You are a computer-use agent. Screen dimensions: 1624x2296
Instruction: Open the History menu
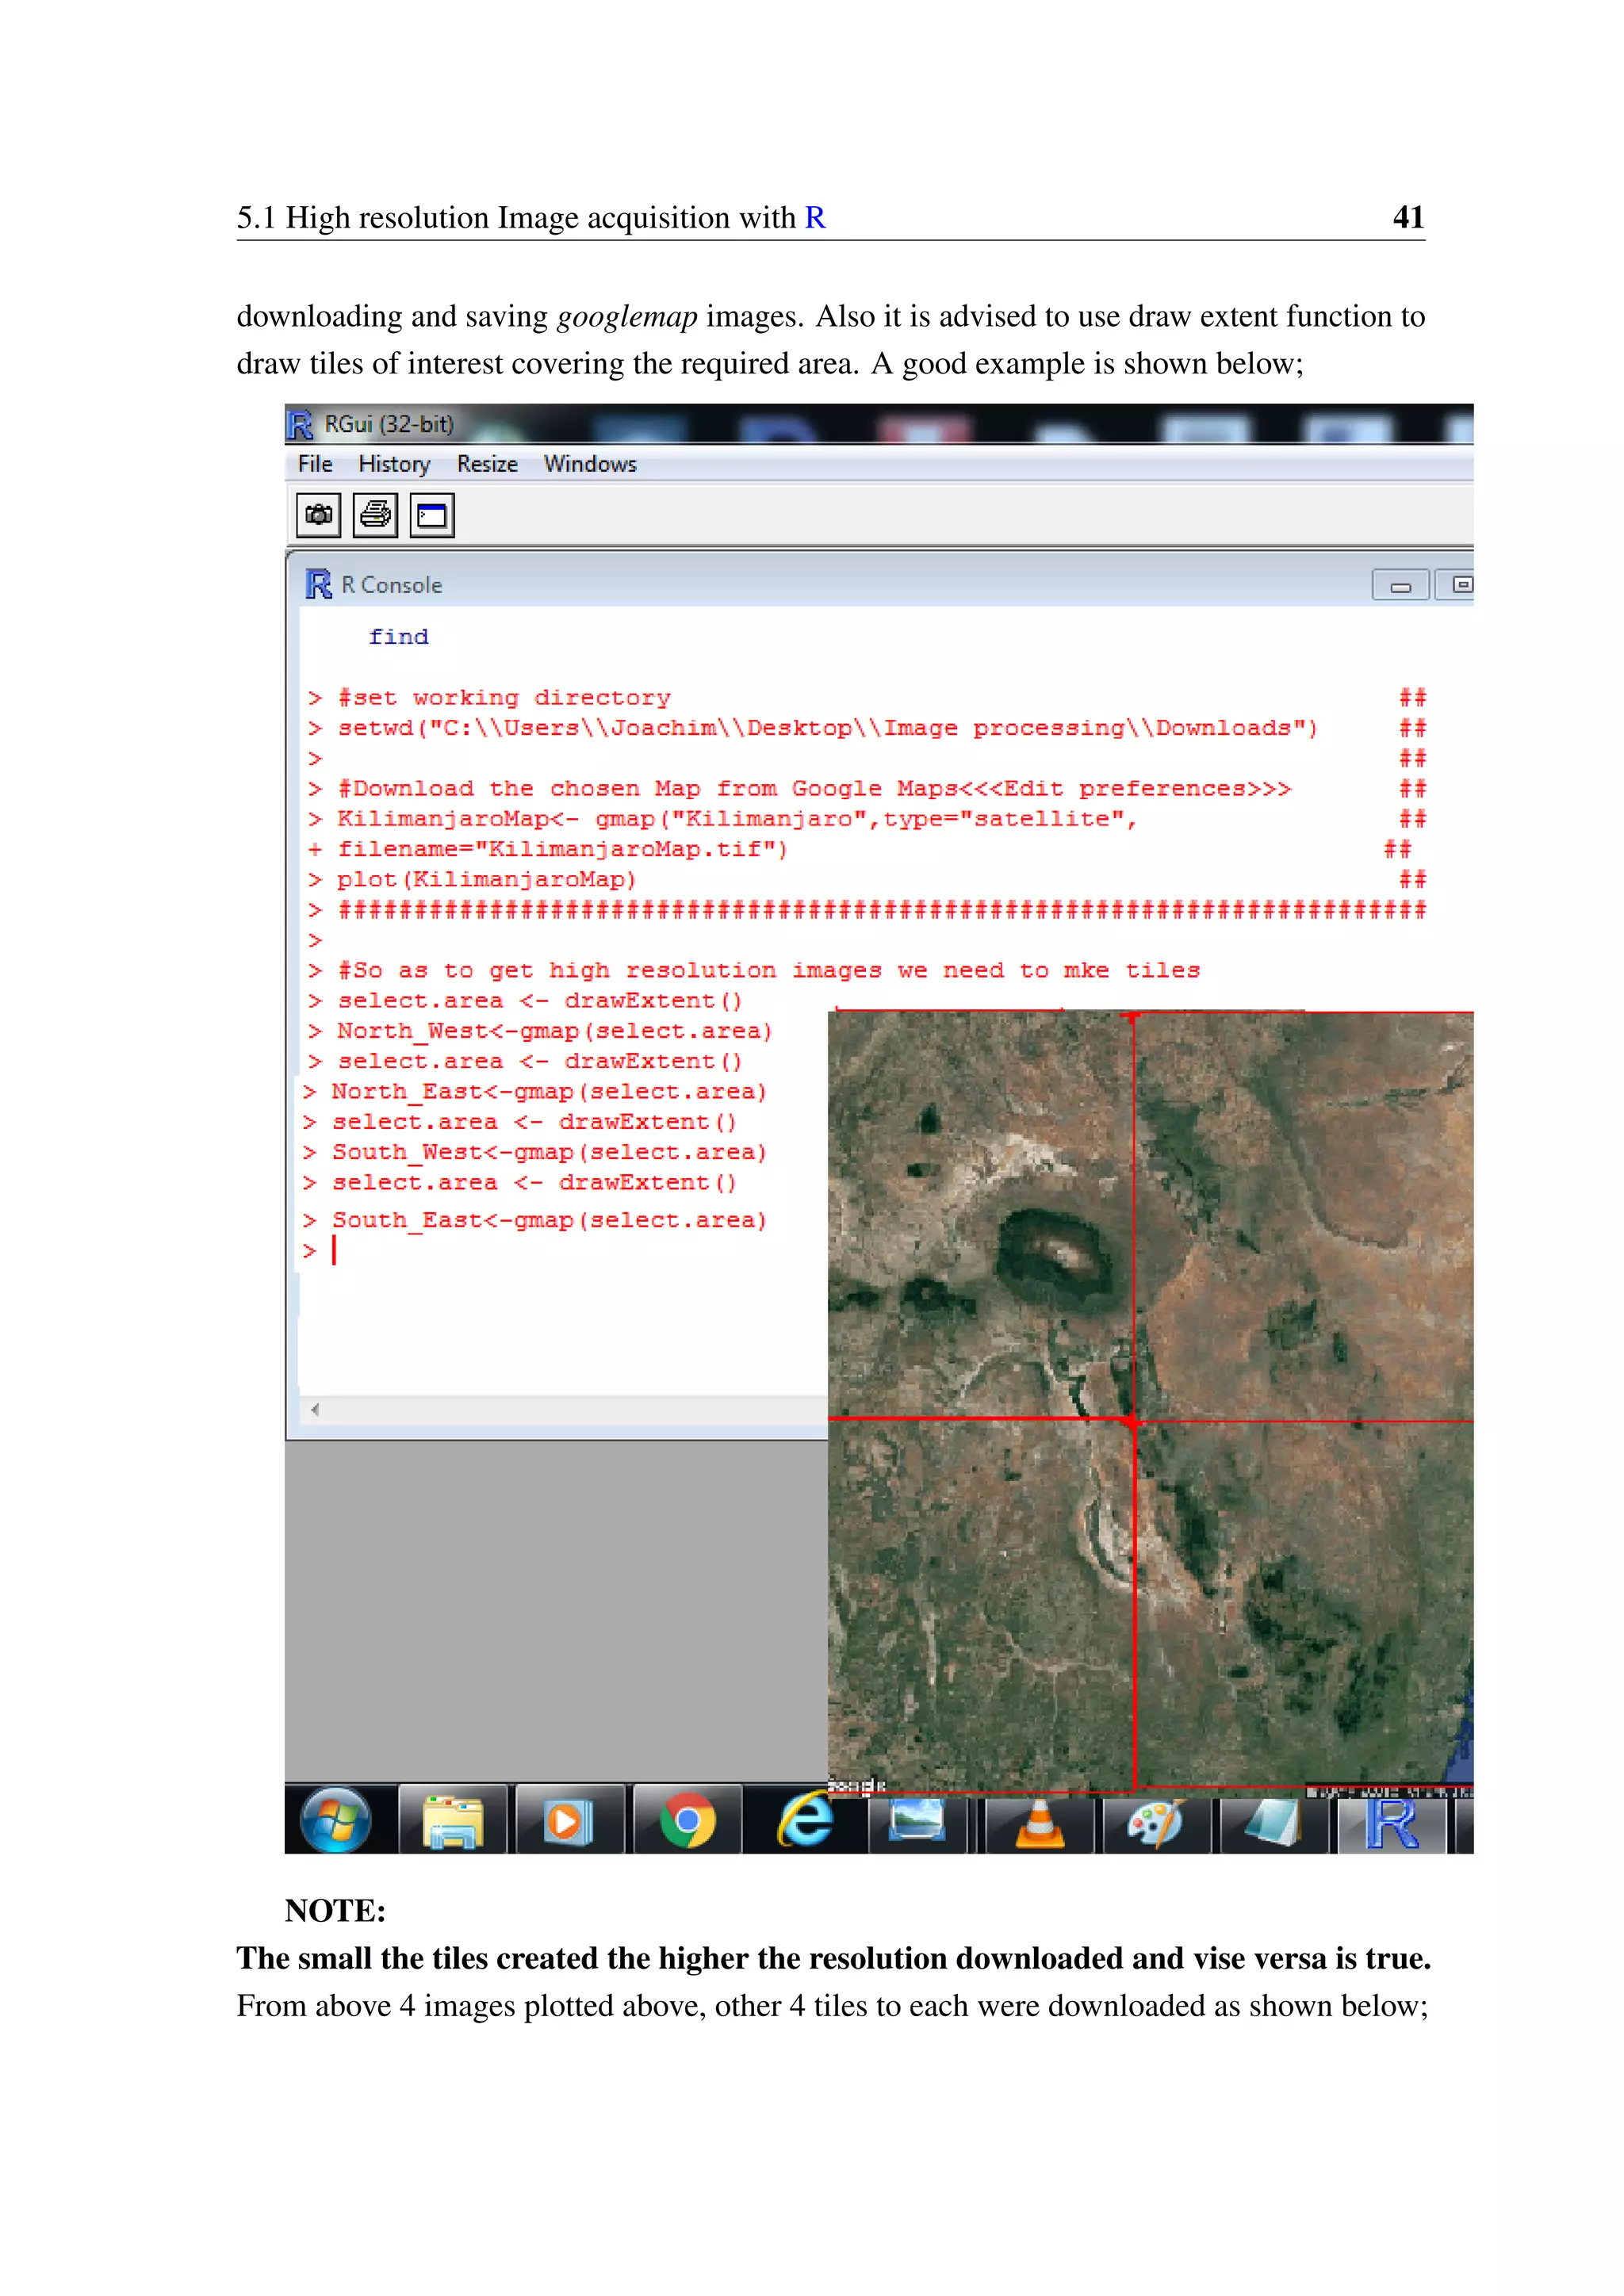(394, 464)
